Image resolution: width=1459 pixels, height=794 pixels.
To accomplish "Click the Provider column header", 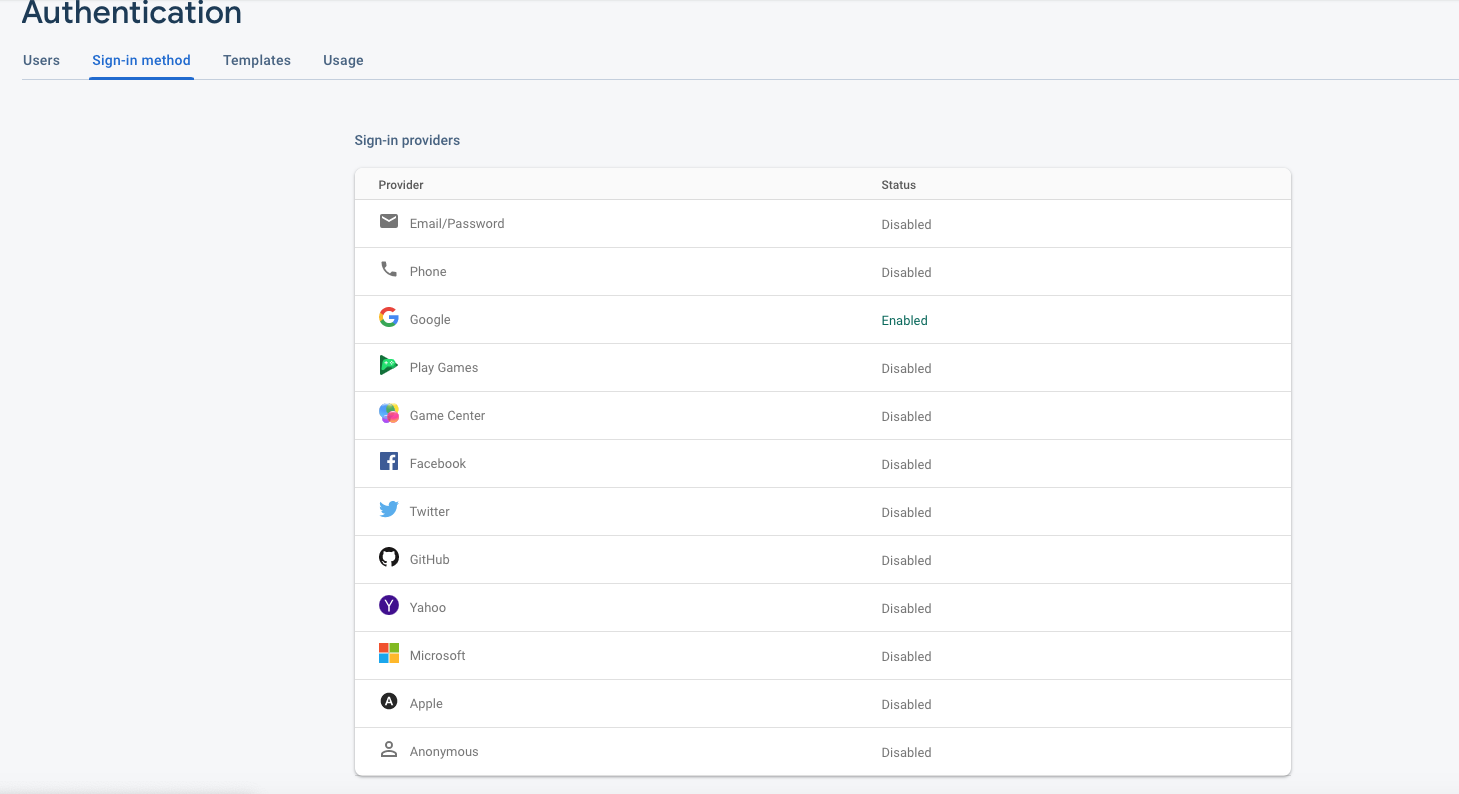I will tap(401, 185).
